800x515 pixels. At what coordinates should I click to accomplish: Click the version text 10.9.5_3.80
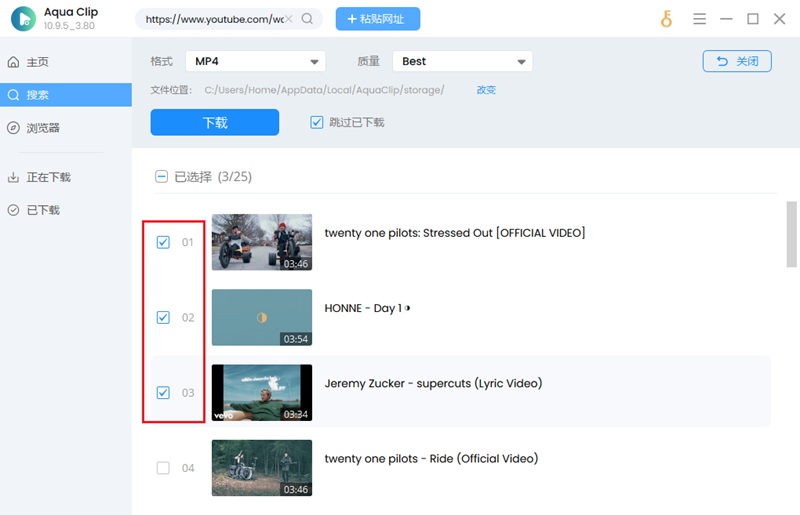point(69,26)
